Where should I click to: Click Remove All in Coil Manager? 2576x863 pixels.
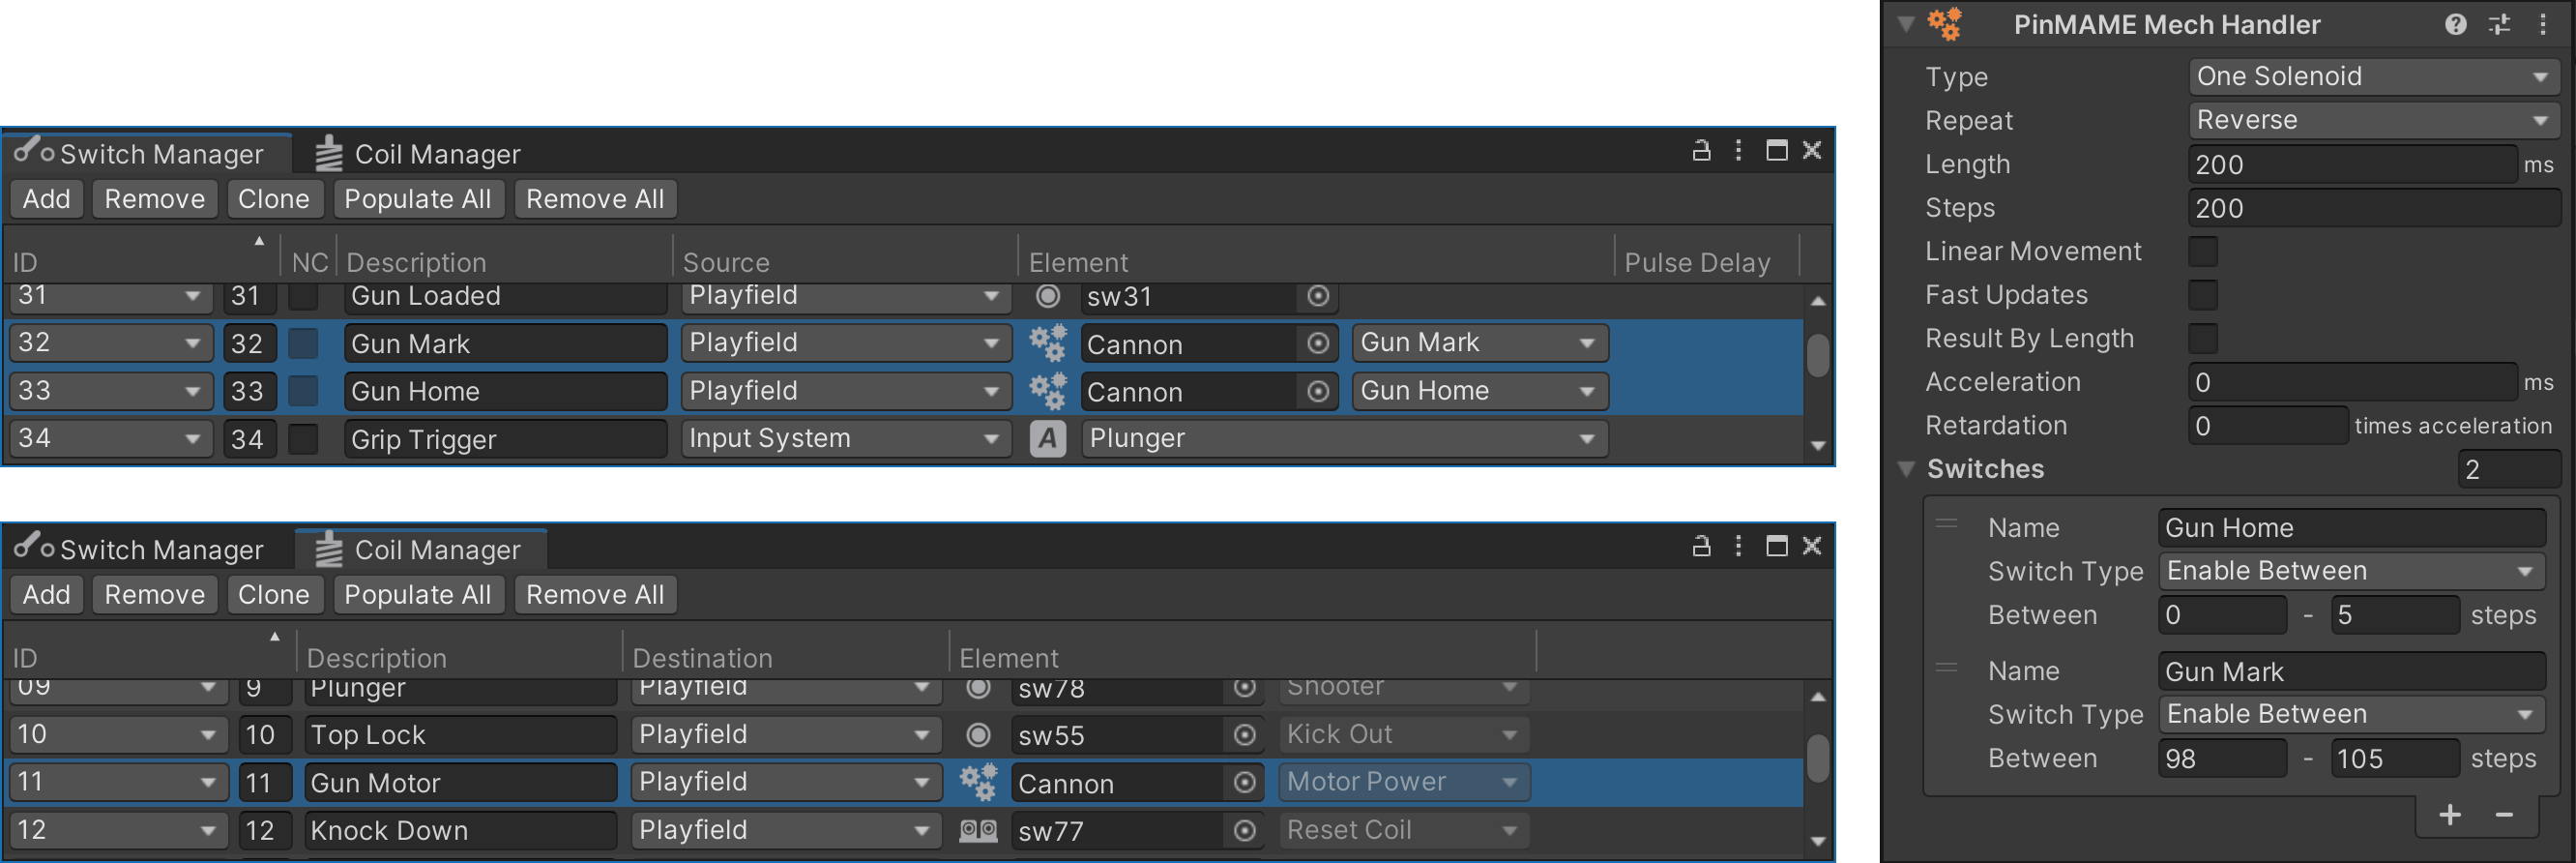[595, 595]
